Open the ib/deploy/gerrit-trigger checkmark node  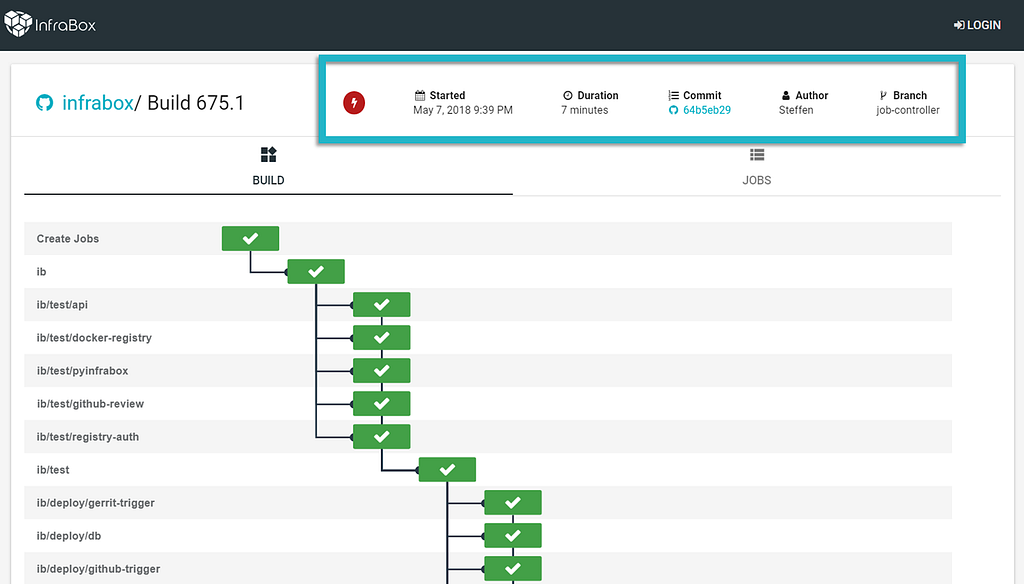(x=513, y=502)
